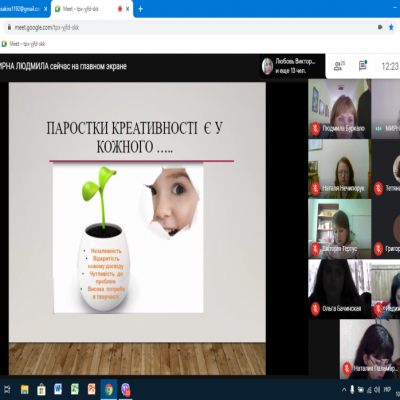Switch to the Gmail tab

pyautogui.click(x=24, y=9)
